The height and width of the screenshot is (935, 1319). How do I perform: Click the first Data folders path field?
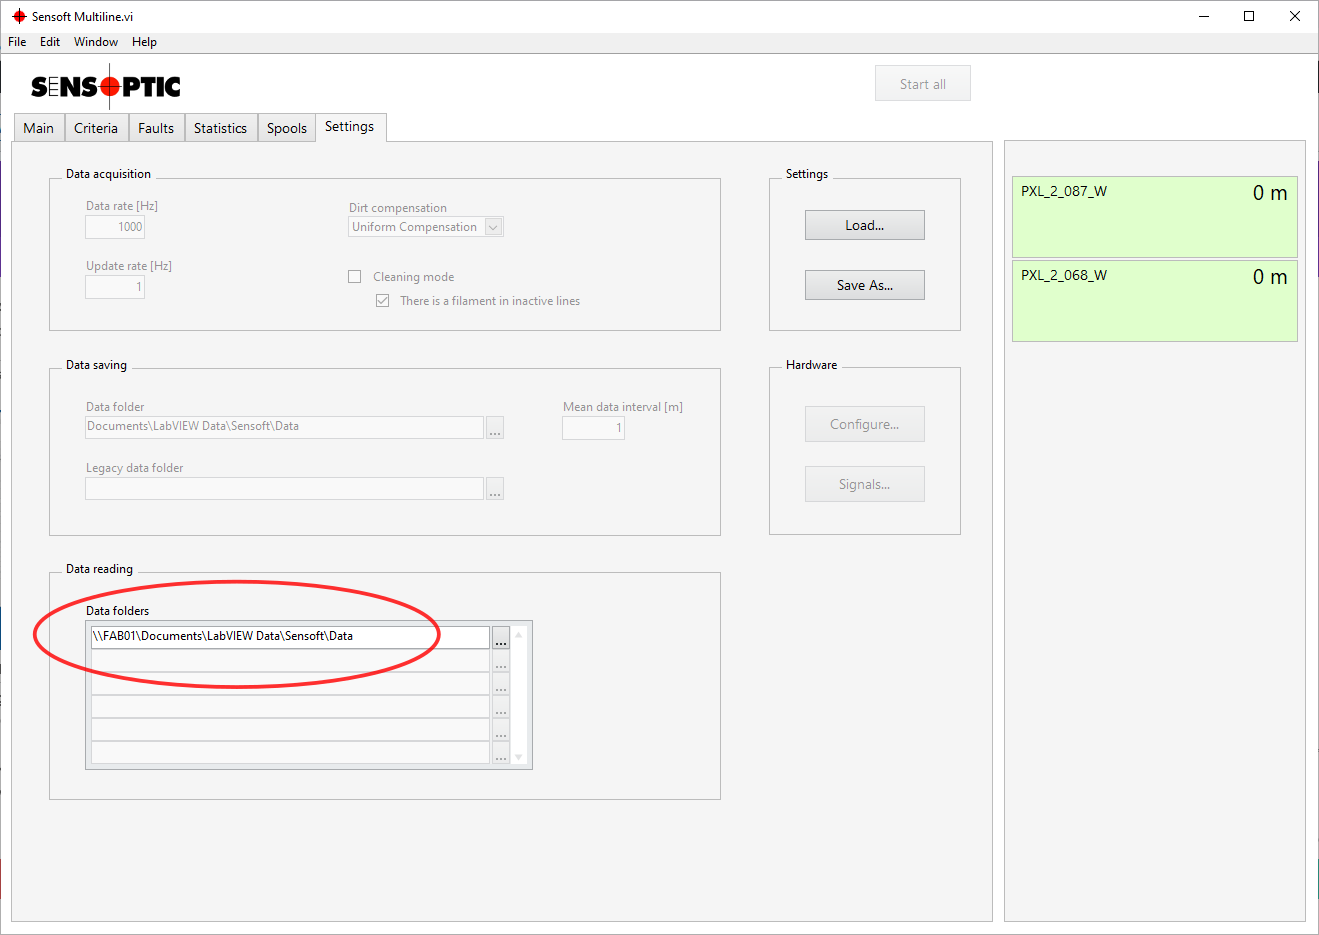point(289,637)
